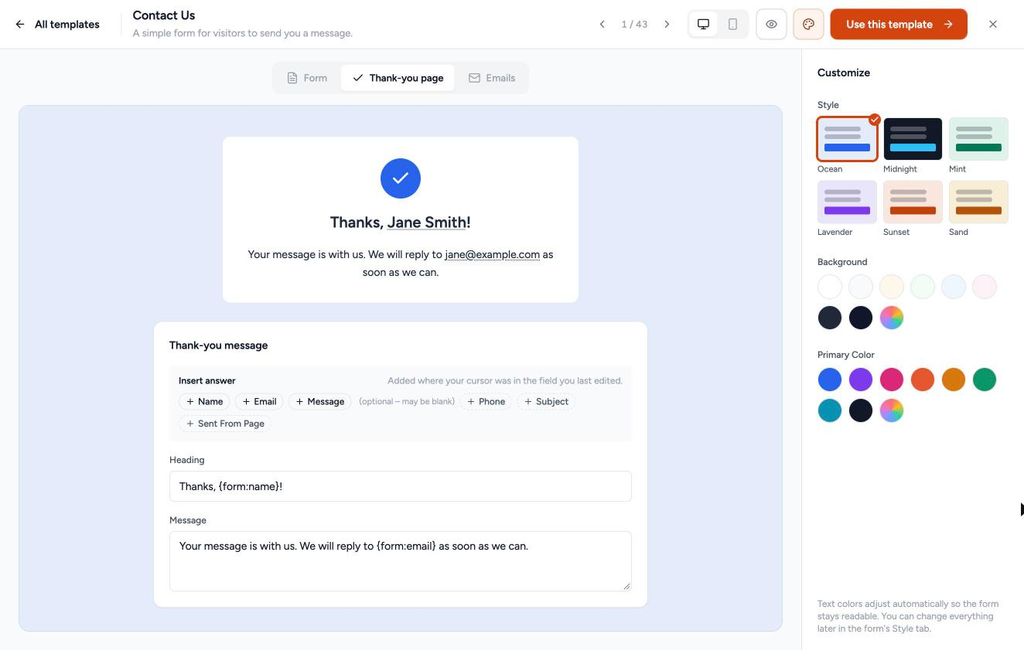
Task: Set primary color to purple
Action: (861, 380)
